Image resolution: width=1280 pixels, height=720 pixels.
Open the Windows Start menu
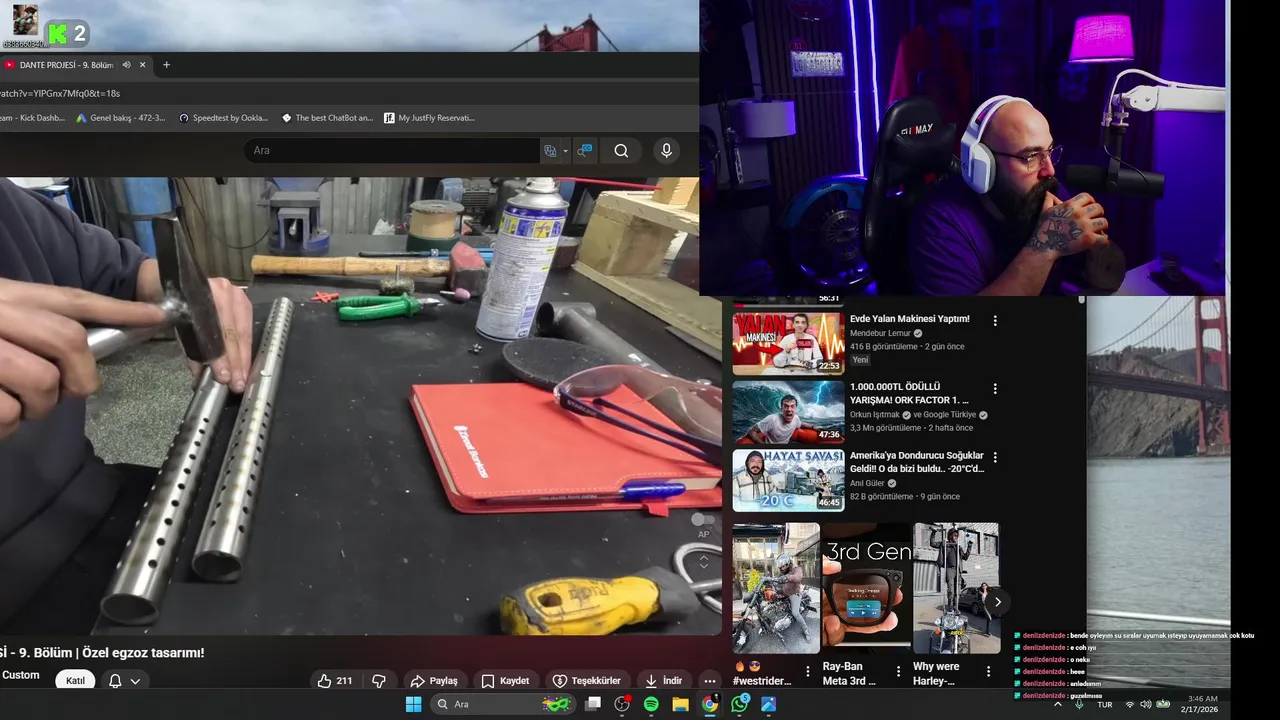tap(413, 704)
